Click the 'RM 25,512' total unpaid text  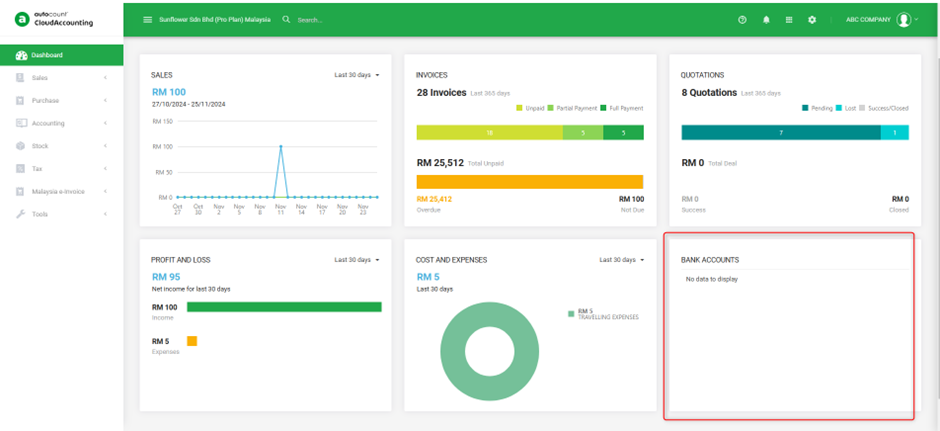(440, 162)
